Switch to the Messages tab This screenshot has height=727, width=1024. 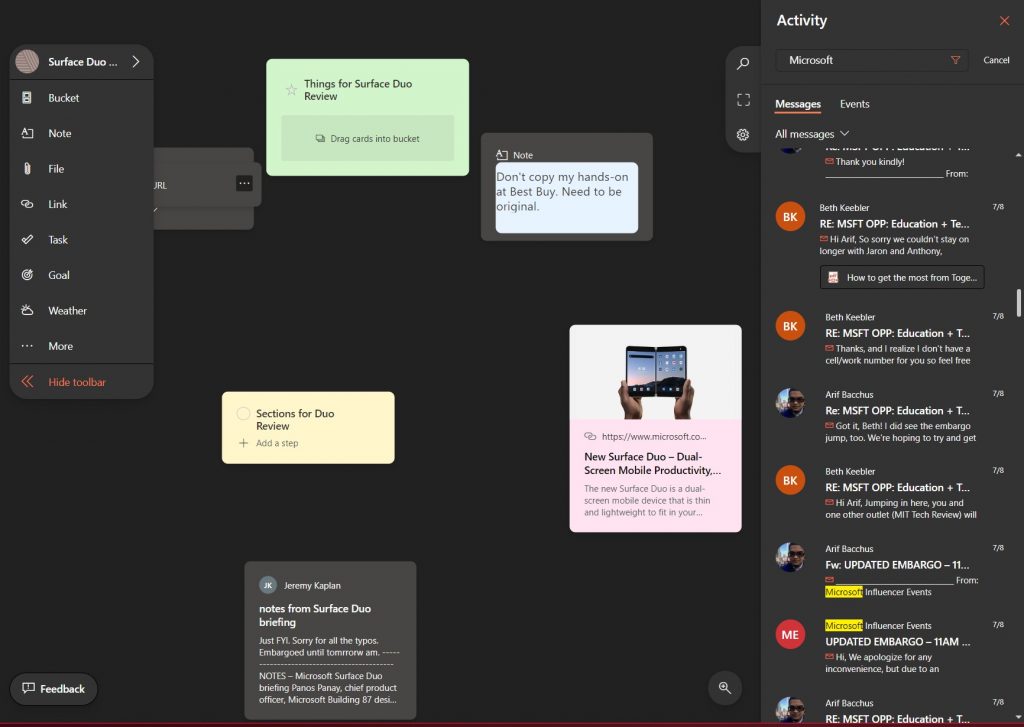tap(797, 104)
